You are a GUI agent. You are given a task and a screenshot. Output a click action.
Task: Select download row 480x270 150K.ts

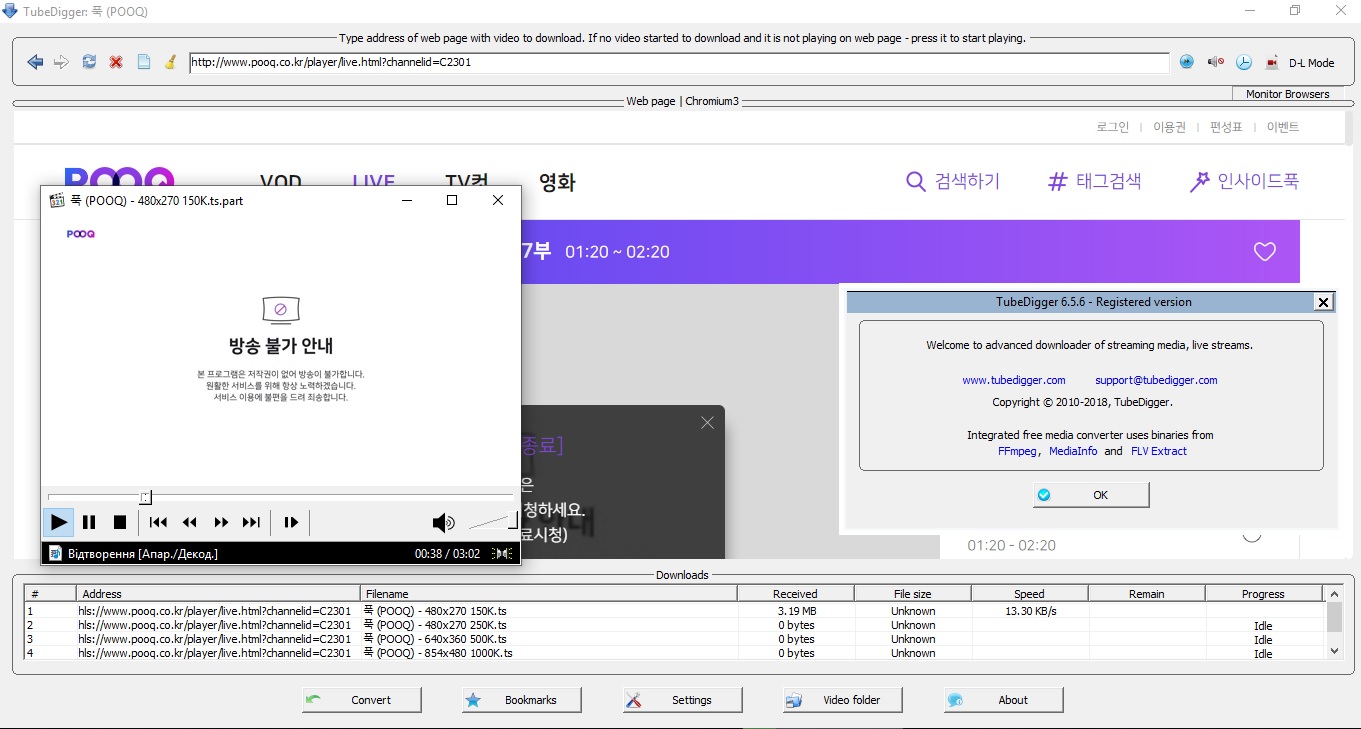pos(675,611)
